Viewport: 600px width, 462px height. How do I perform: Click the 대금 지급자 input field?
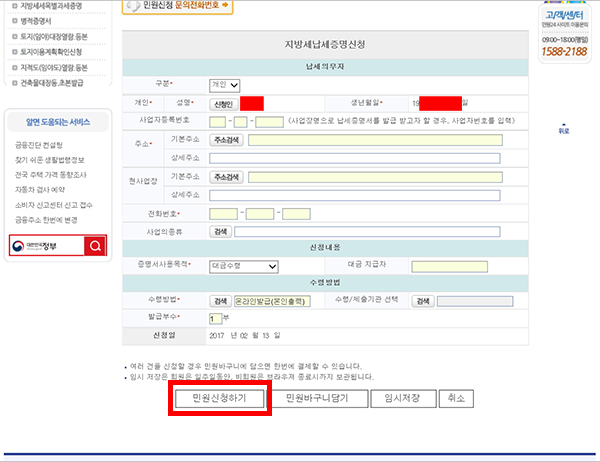pos(450,266)
